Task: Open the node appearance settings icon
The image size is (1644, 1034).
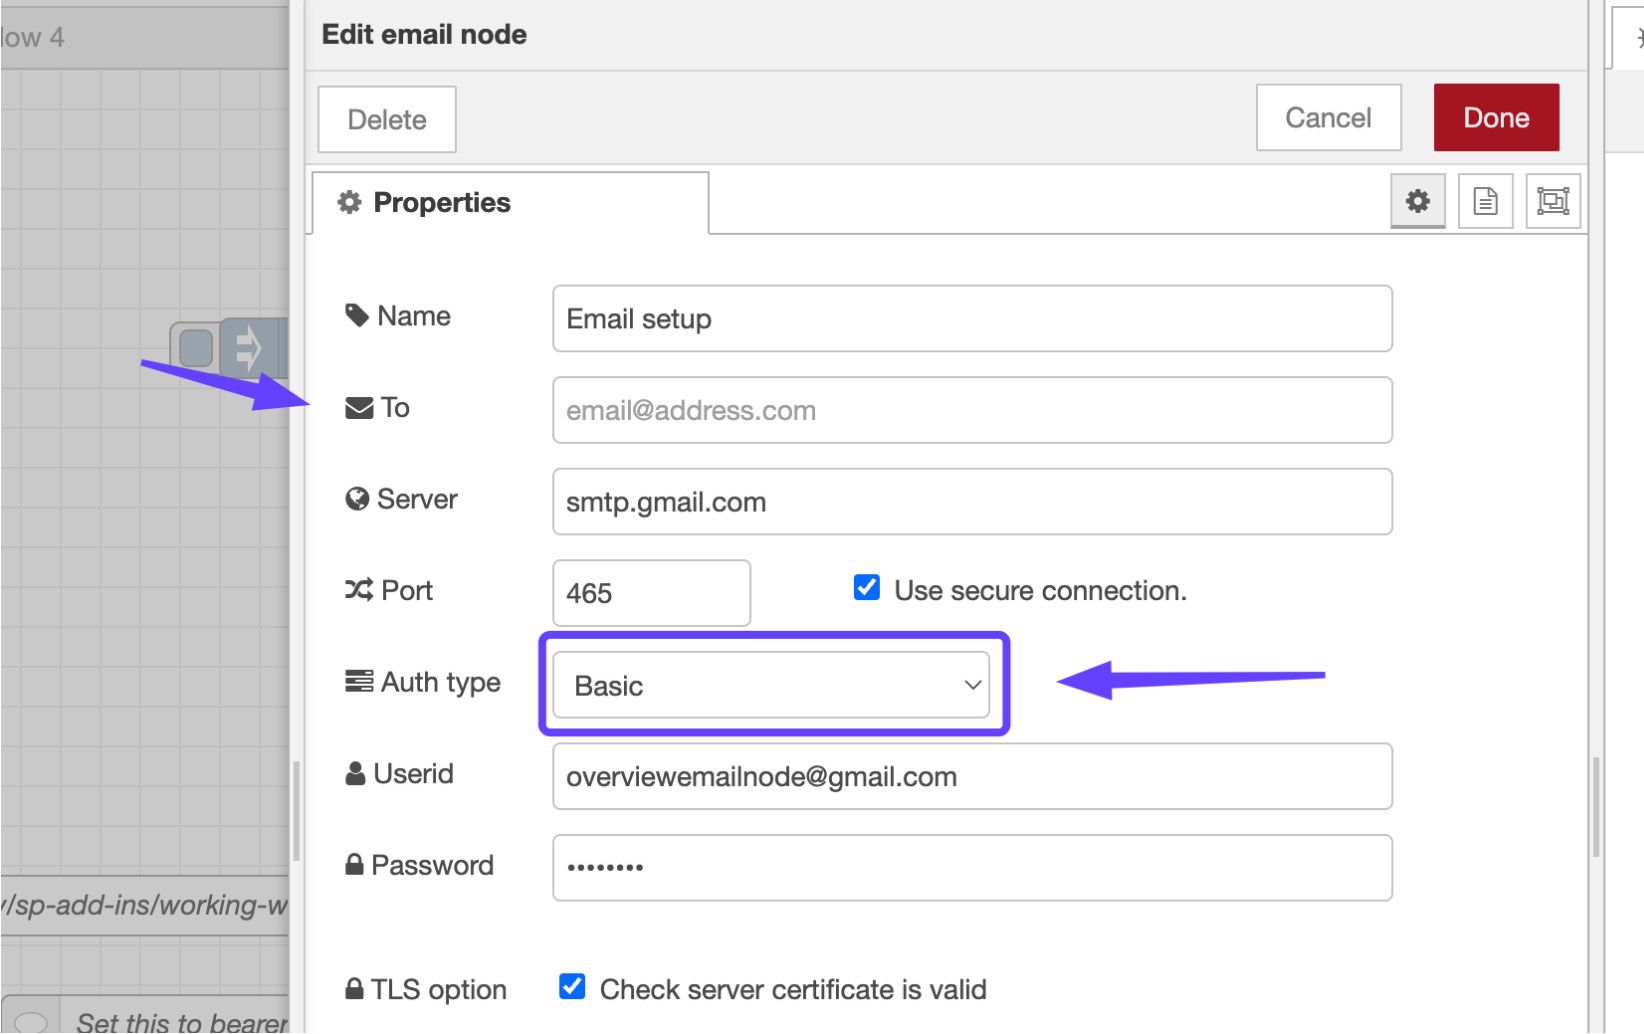Action: (1552, 201)
